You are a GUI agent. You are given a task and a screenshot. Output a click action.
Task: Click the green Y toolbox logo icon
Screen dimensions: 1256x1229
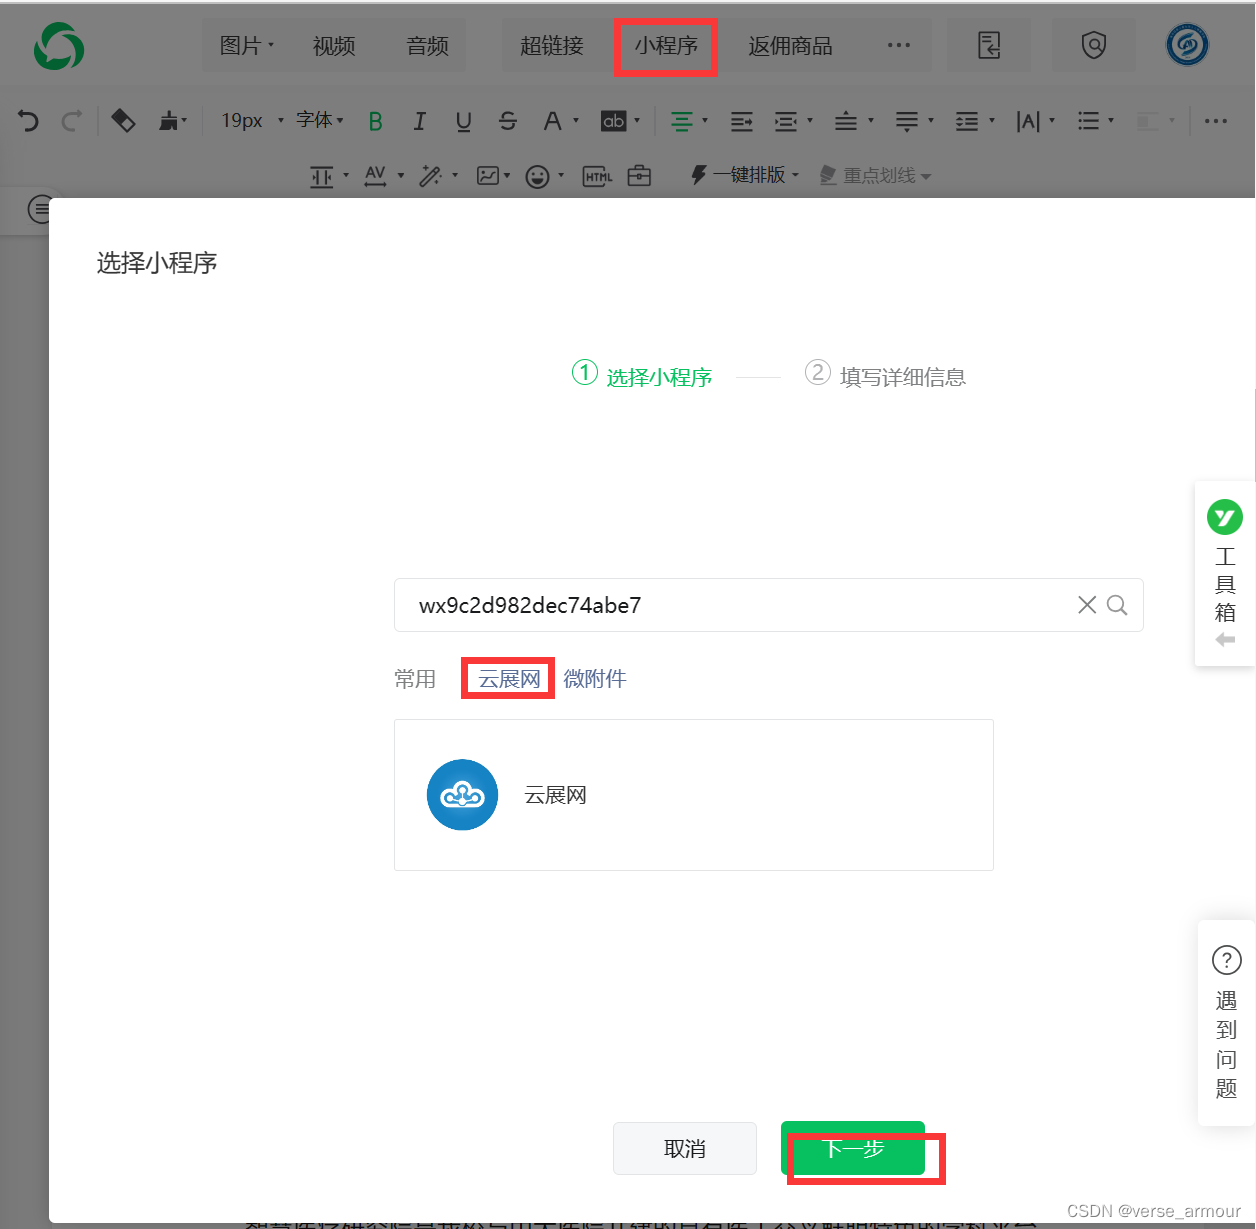coord(1225,517)
